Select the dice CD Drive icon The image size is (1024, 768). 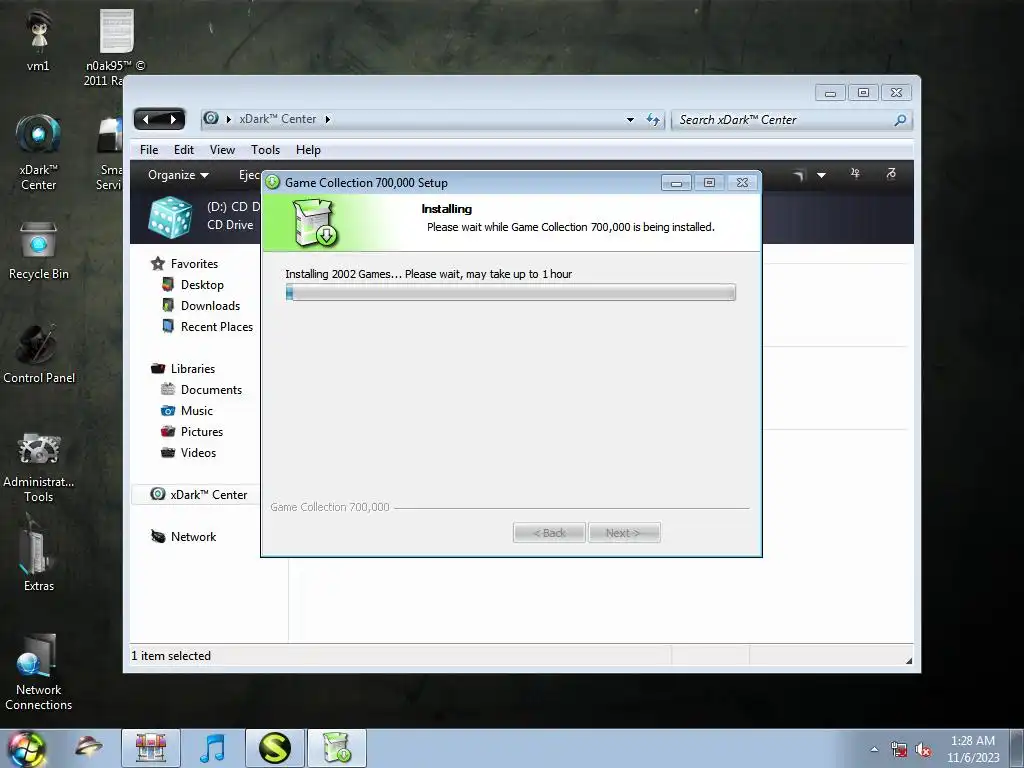tap(170, 217)
